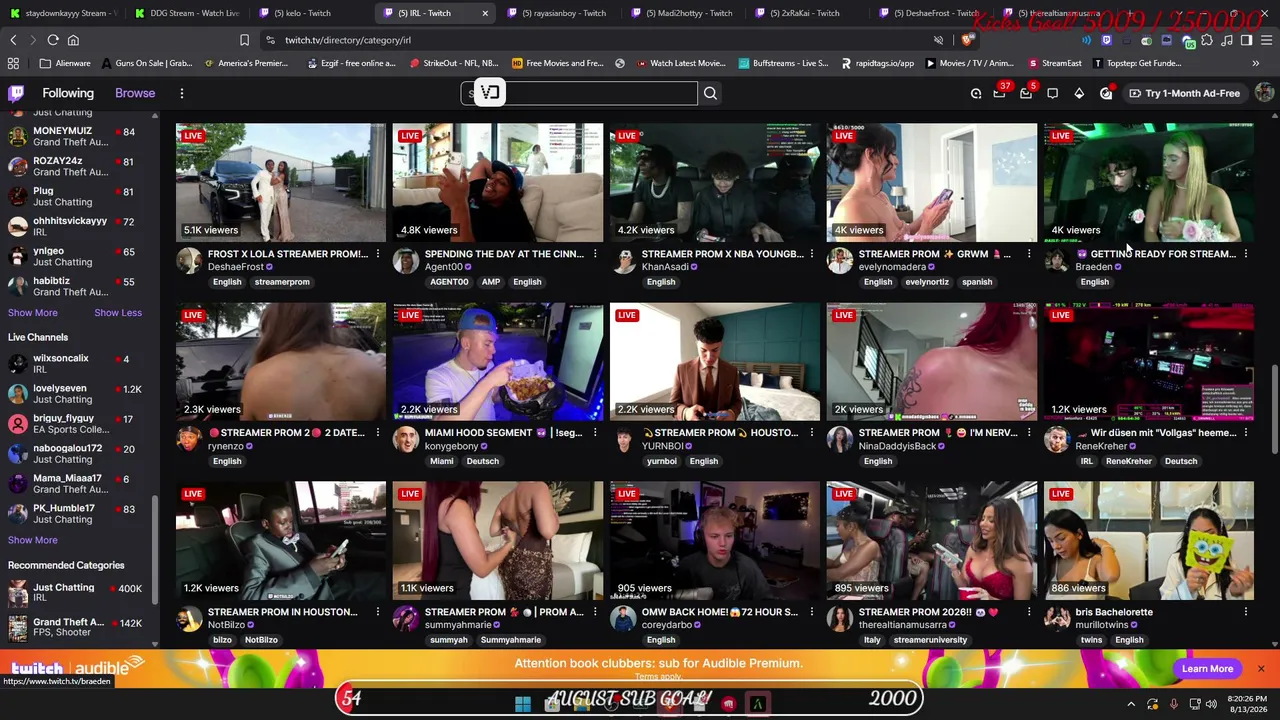
Task: Open the user profile avatar menu
Action: (x=1264, y=93)
